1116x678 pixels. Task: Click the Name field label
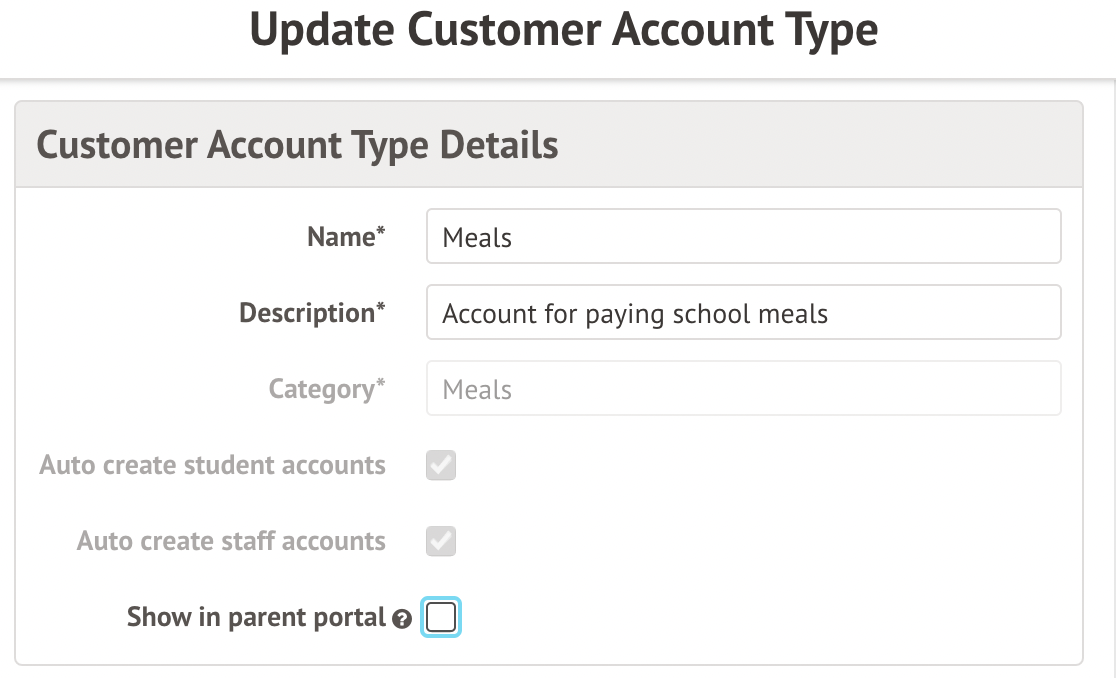[341, 237]
